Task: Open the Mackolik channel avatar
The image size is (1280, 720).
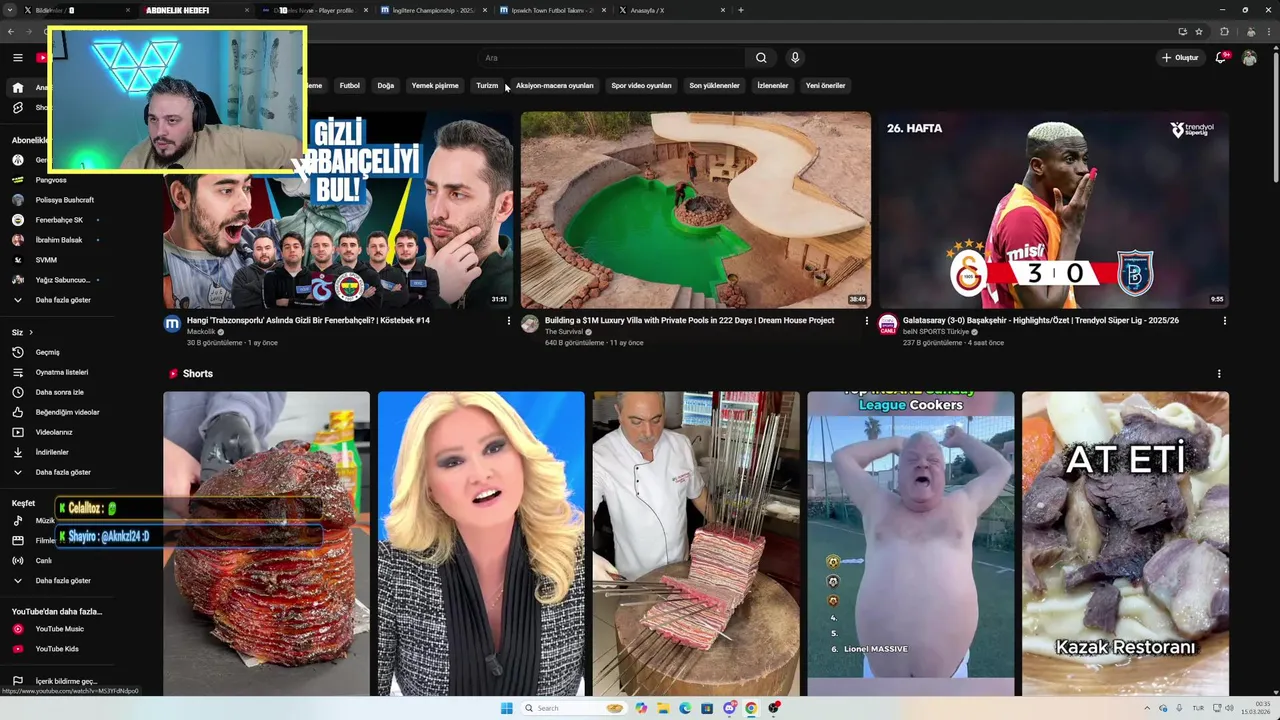Action: [172, 324]
